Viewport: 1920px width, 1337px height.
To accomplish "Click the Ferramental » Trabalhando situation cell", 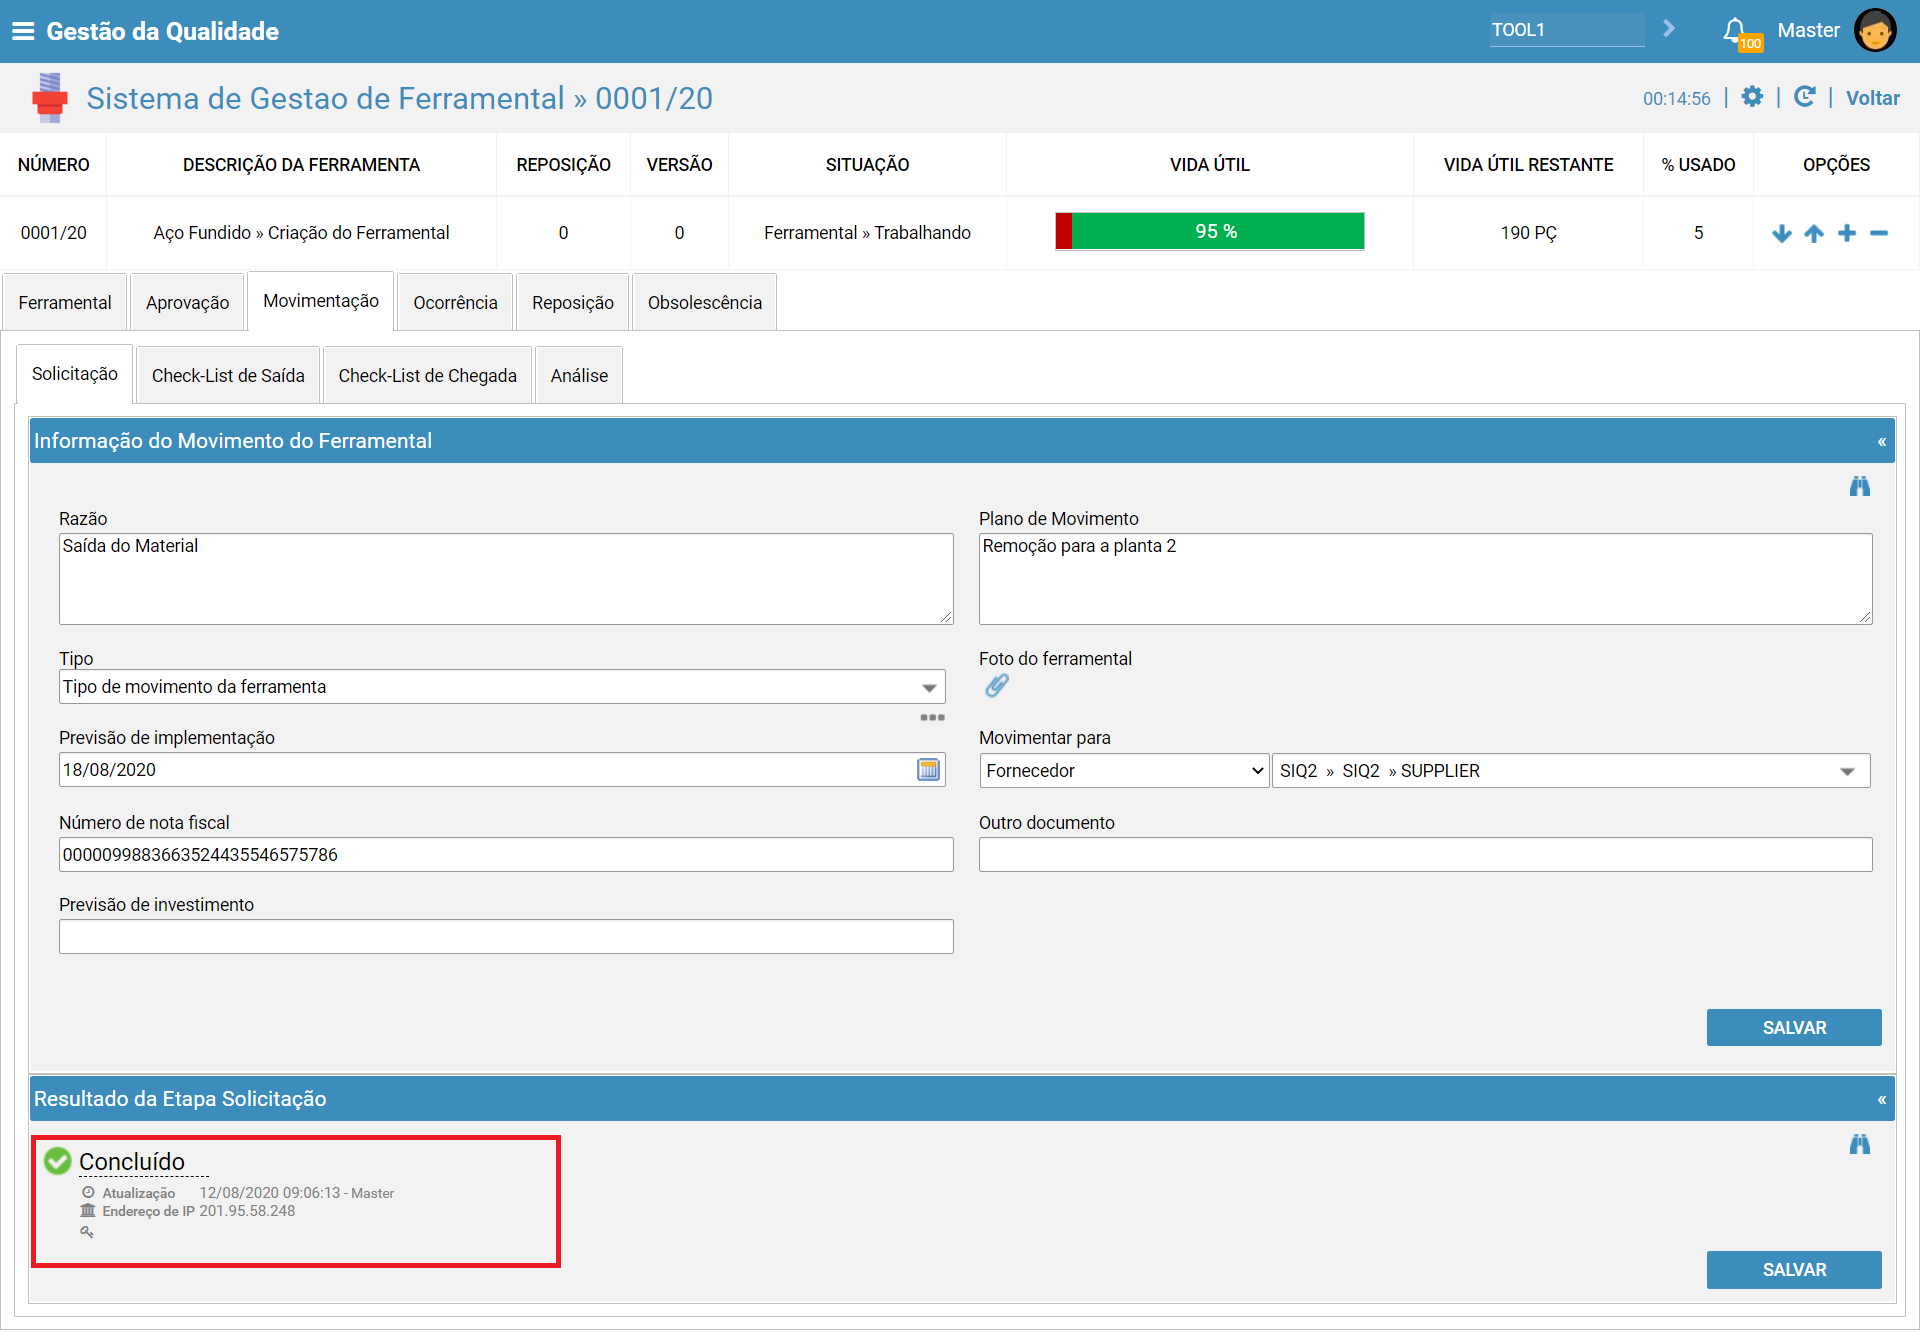I will click(867, 233).
